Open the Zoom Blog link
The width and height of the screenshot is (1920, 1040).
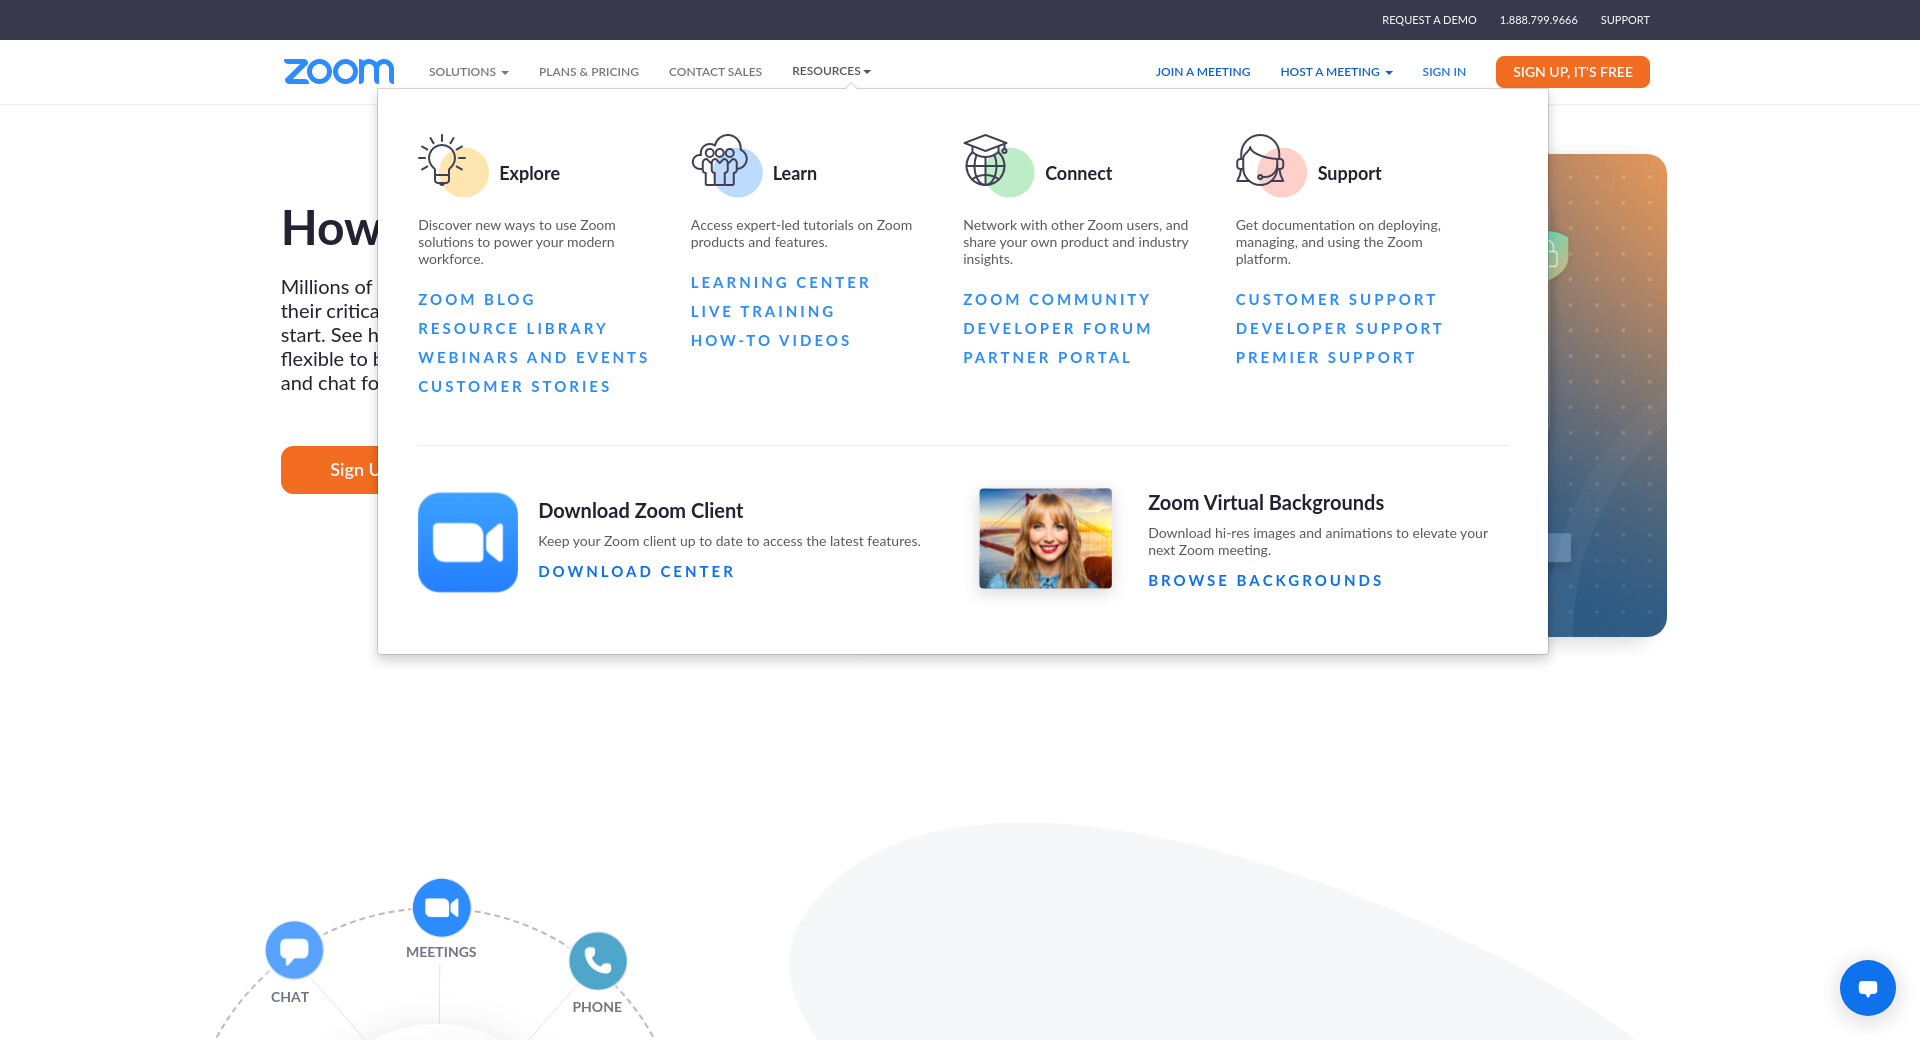476,300
